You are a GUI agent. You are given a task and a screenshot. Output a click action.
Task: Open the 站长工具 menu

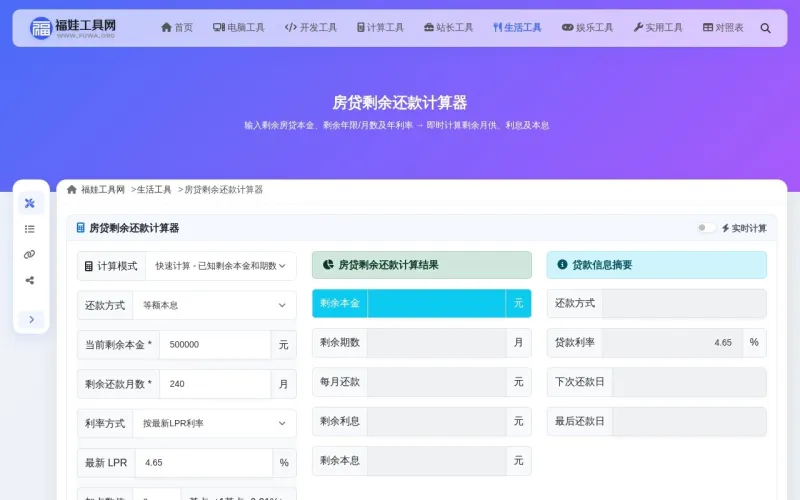click(x=448, y=28)
